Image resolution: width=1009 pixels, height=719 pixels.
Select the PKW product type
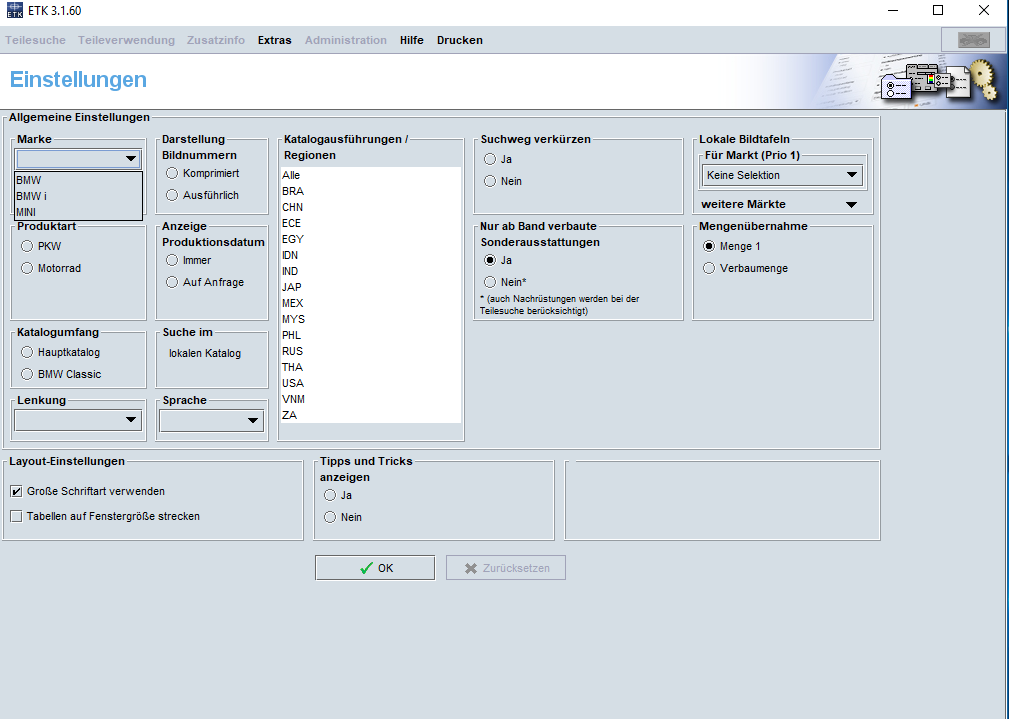click(x=28, y=246)
